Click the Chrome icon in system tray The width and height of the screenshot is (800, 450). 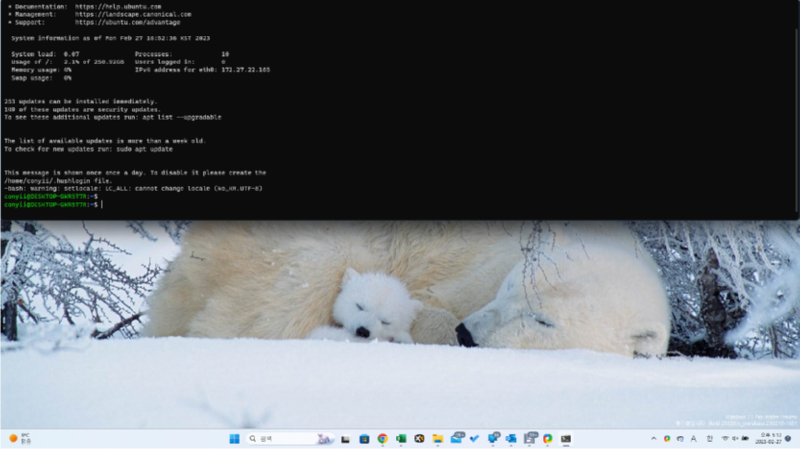point(667,438)
